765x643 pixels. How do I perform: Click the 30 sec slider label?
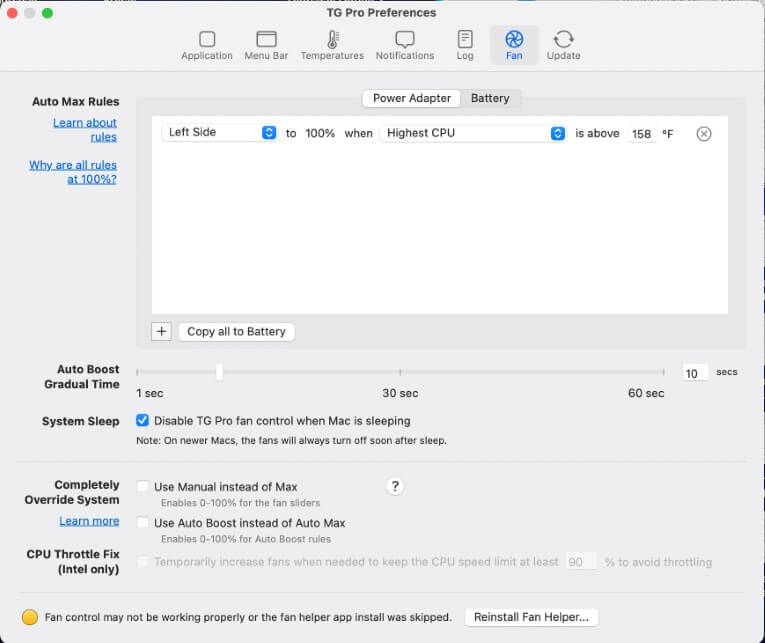coord(400,393)
